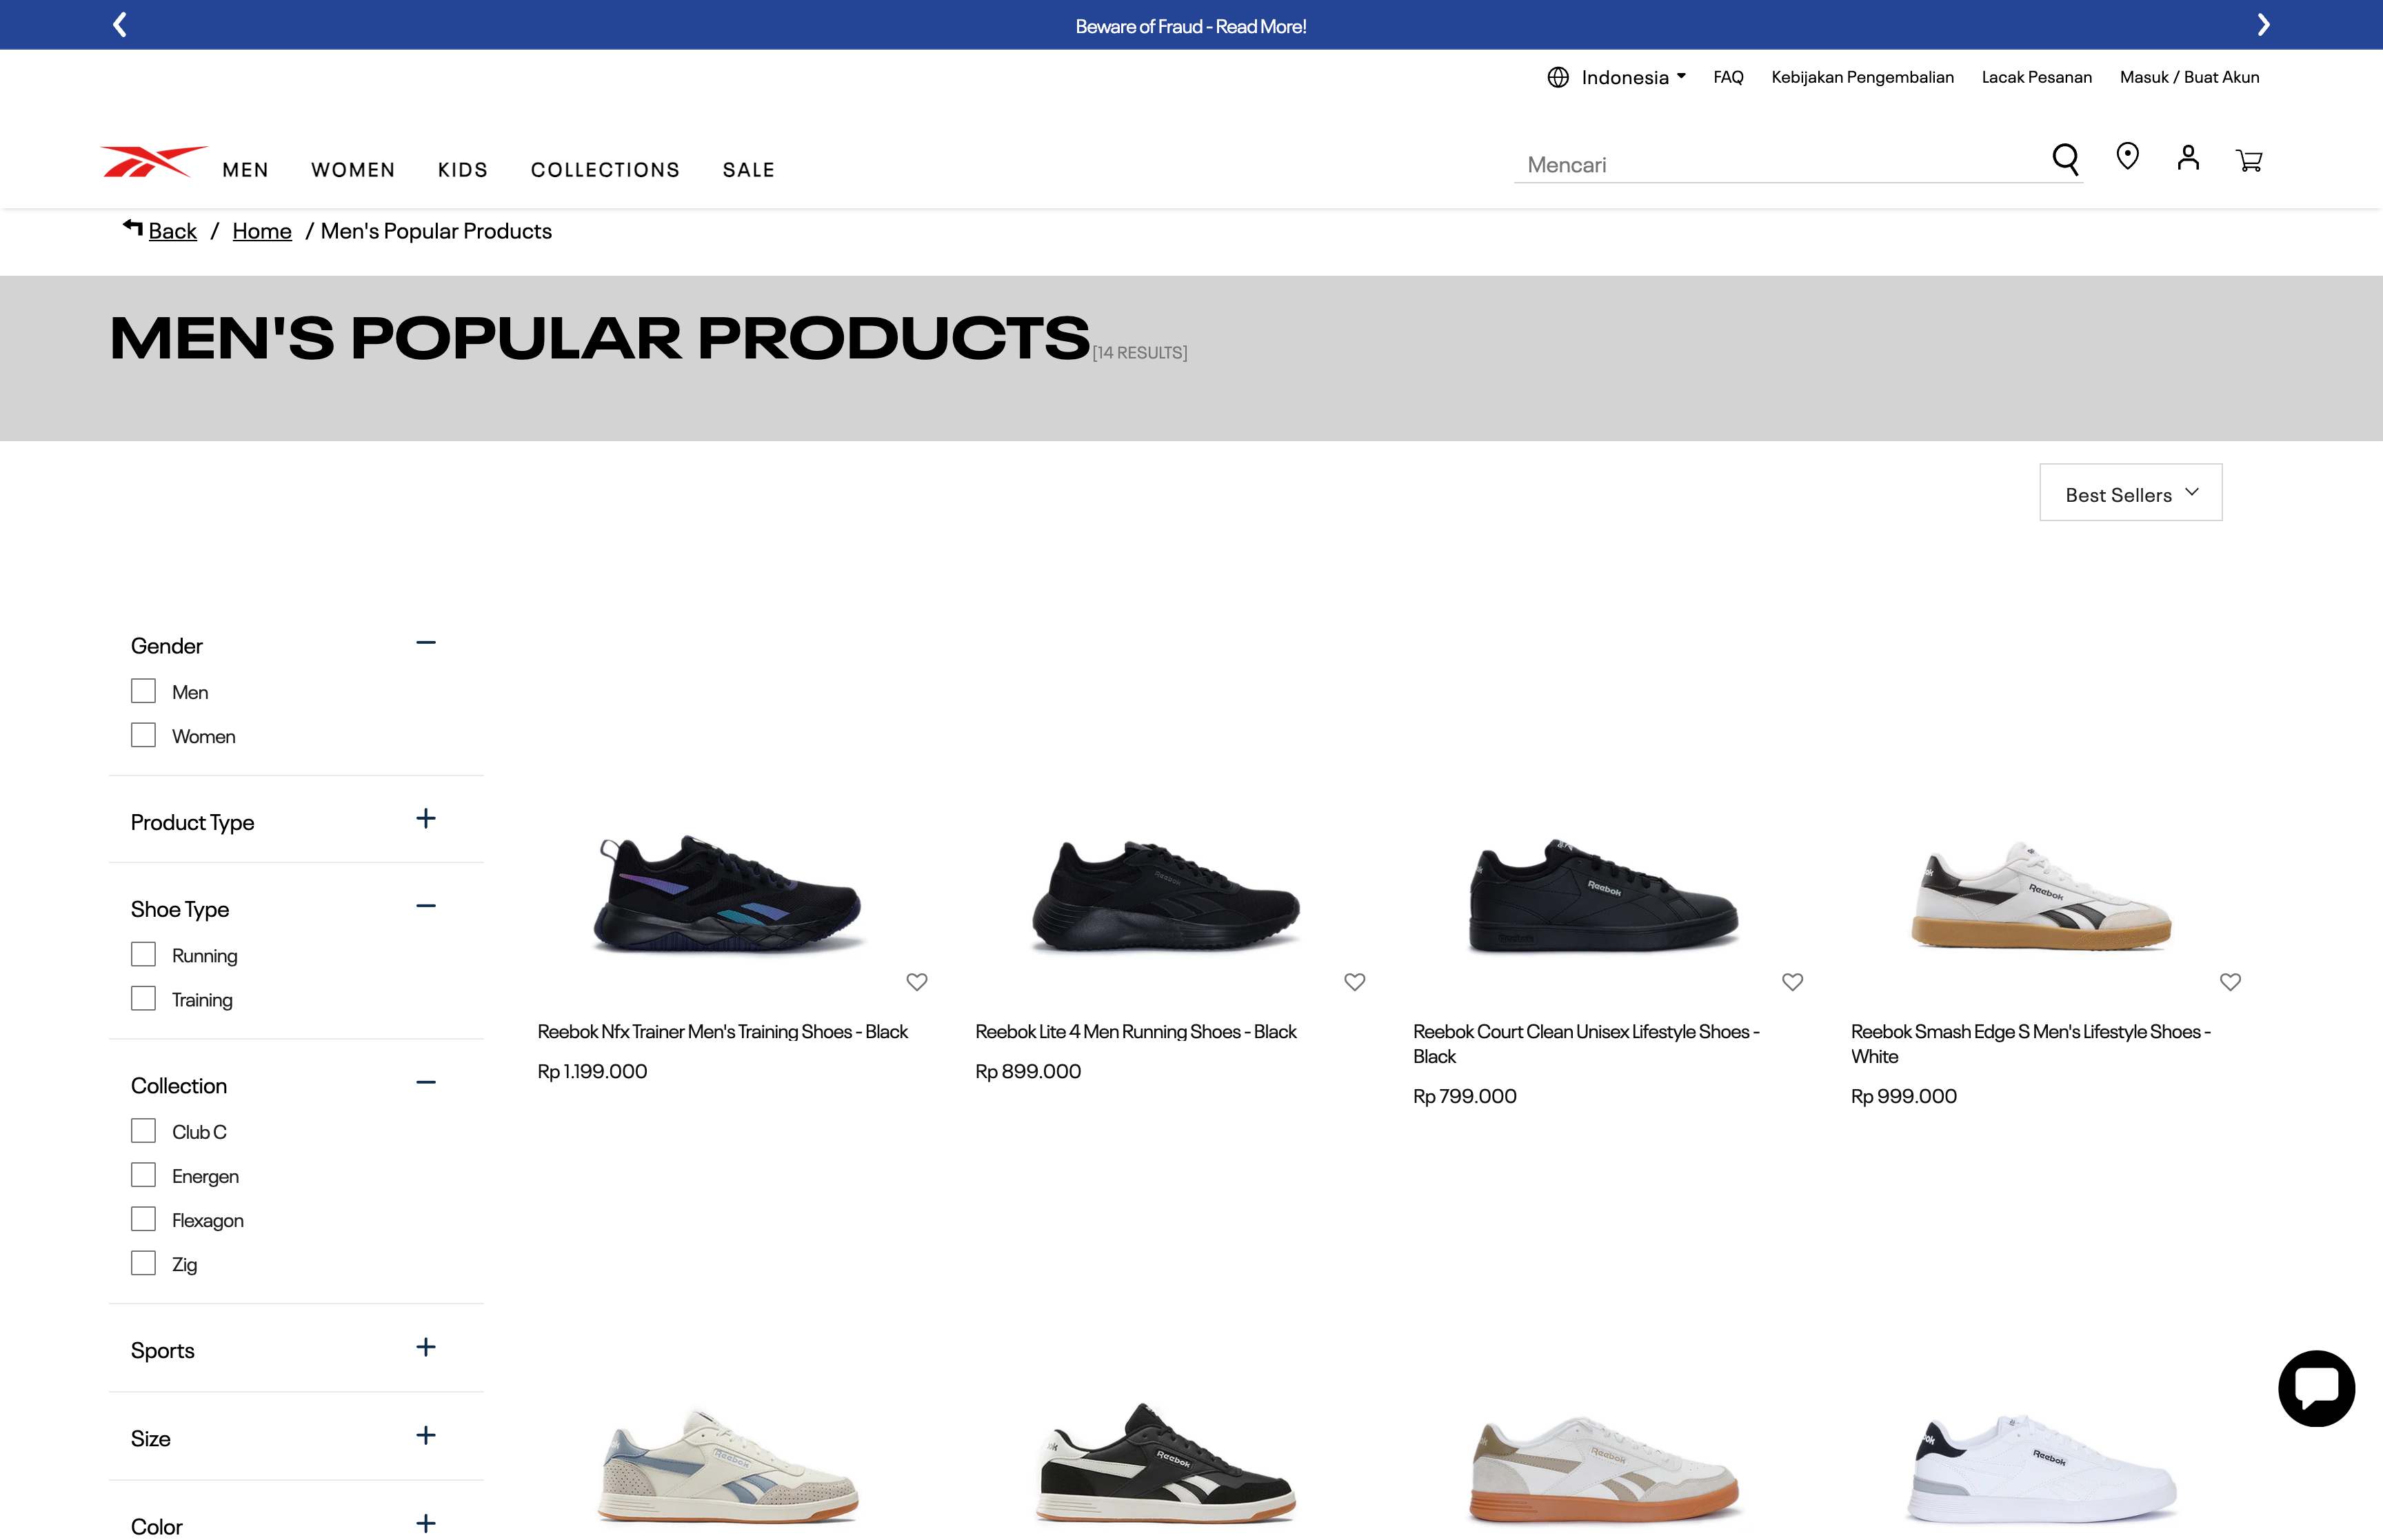This screenshot has width=2383, height=1540.
Task: Collapse the Collection filter section
Action: (x=426, y=1083)
